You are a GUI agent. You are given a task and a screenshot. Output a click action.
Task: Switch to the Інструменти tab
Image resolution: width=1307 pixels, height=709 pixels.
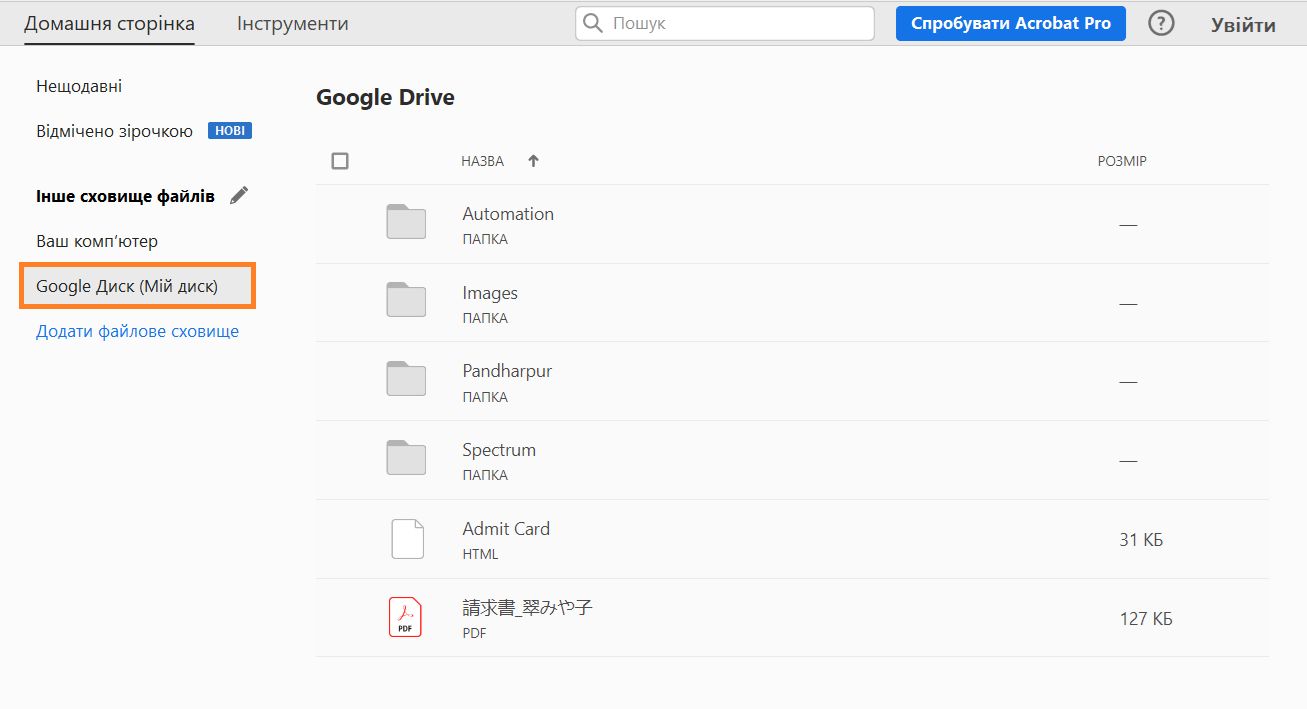[291, 22]
